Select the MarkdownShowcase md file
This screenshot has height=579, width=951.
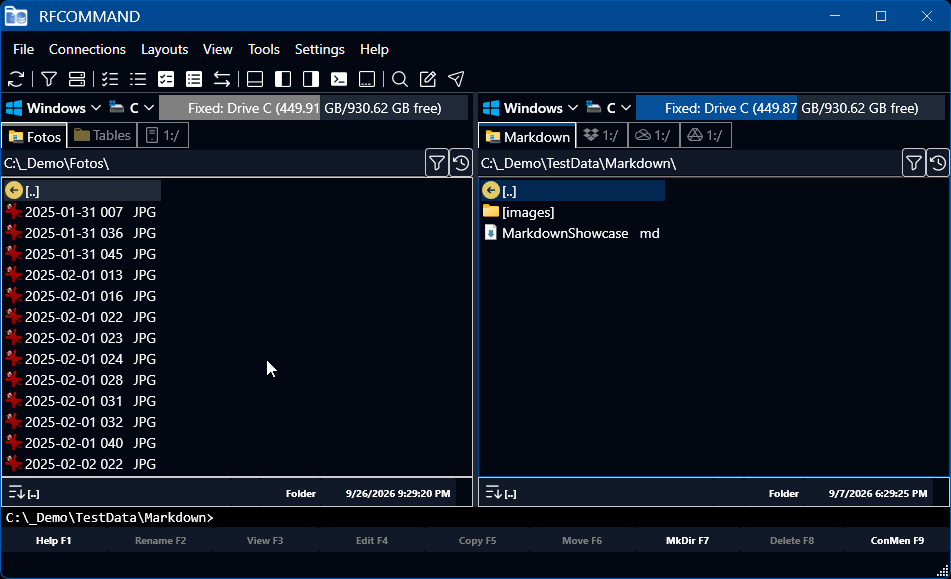[x=573, y=233]
